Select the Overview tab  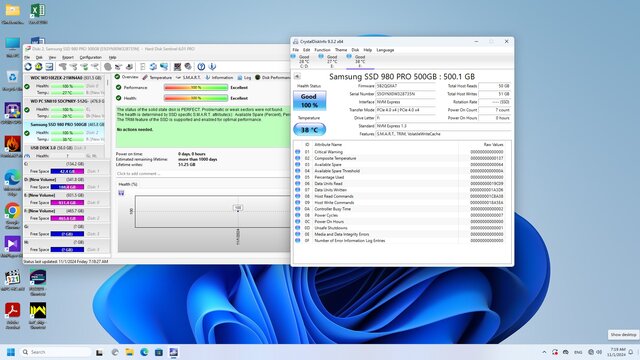click(127, 77)
